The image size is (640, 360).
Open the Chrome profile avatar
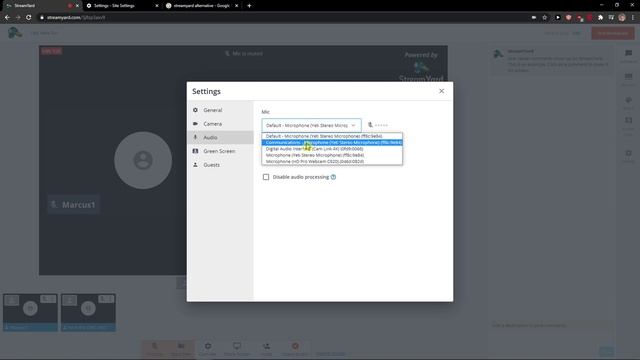coord(622,18)
